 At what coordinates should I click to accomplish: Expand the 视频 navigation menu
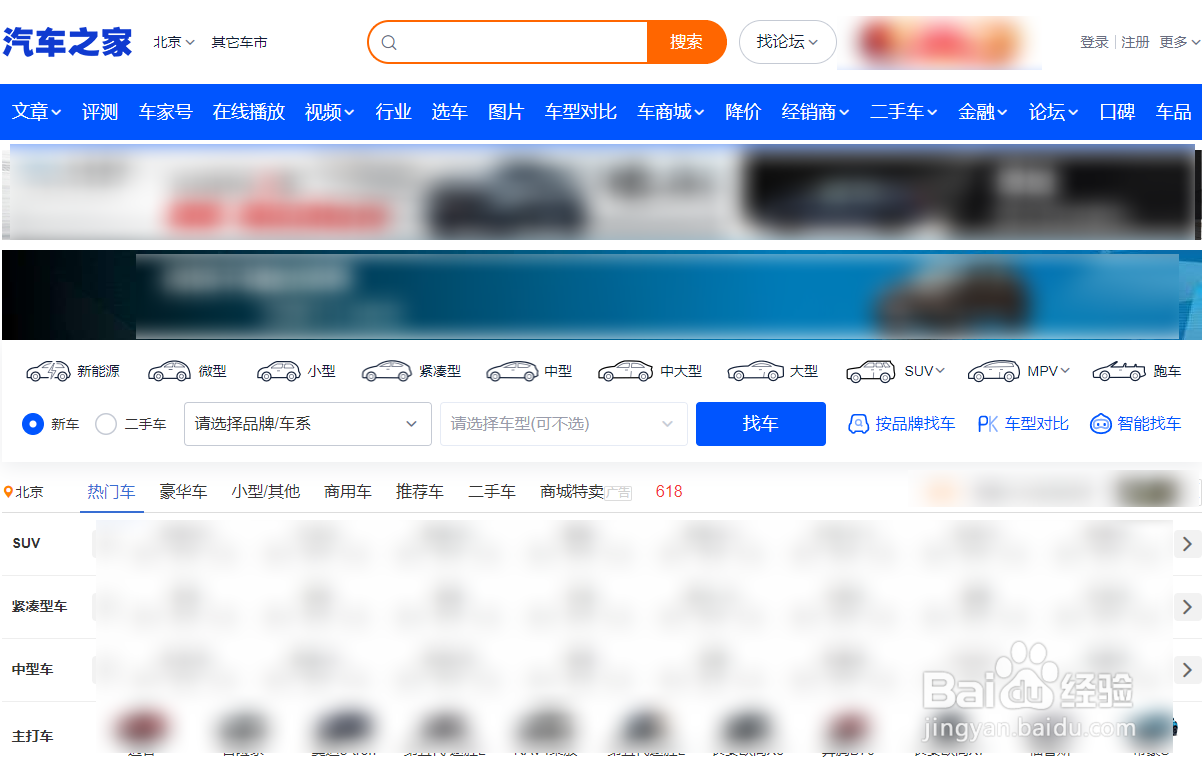(x=330, y=112)
